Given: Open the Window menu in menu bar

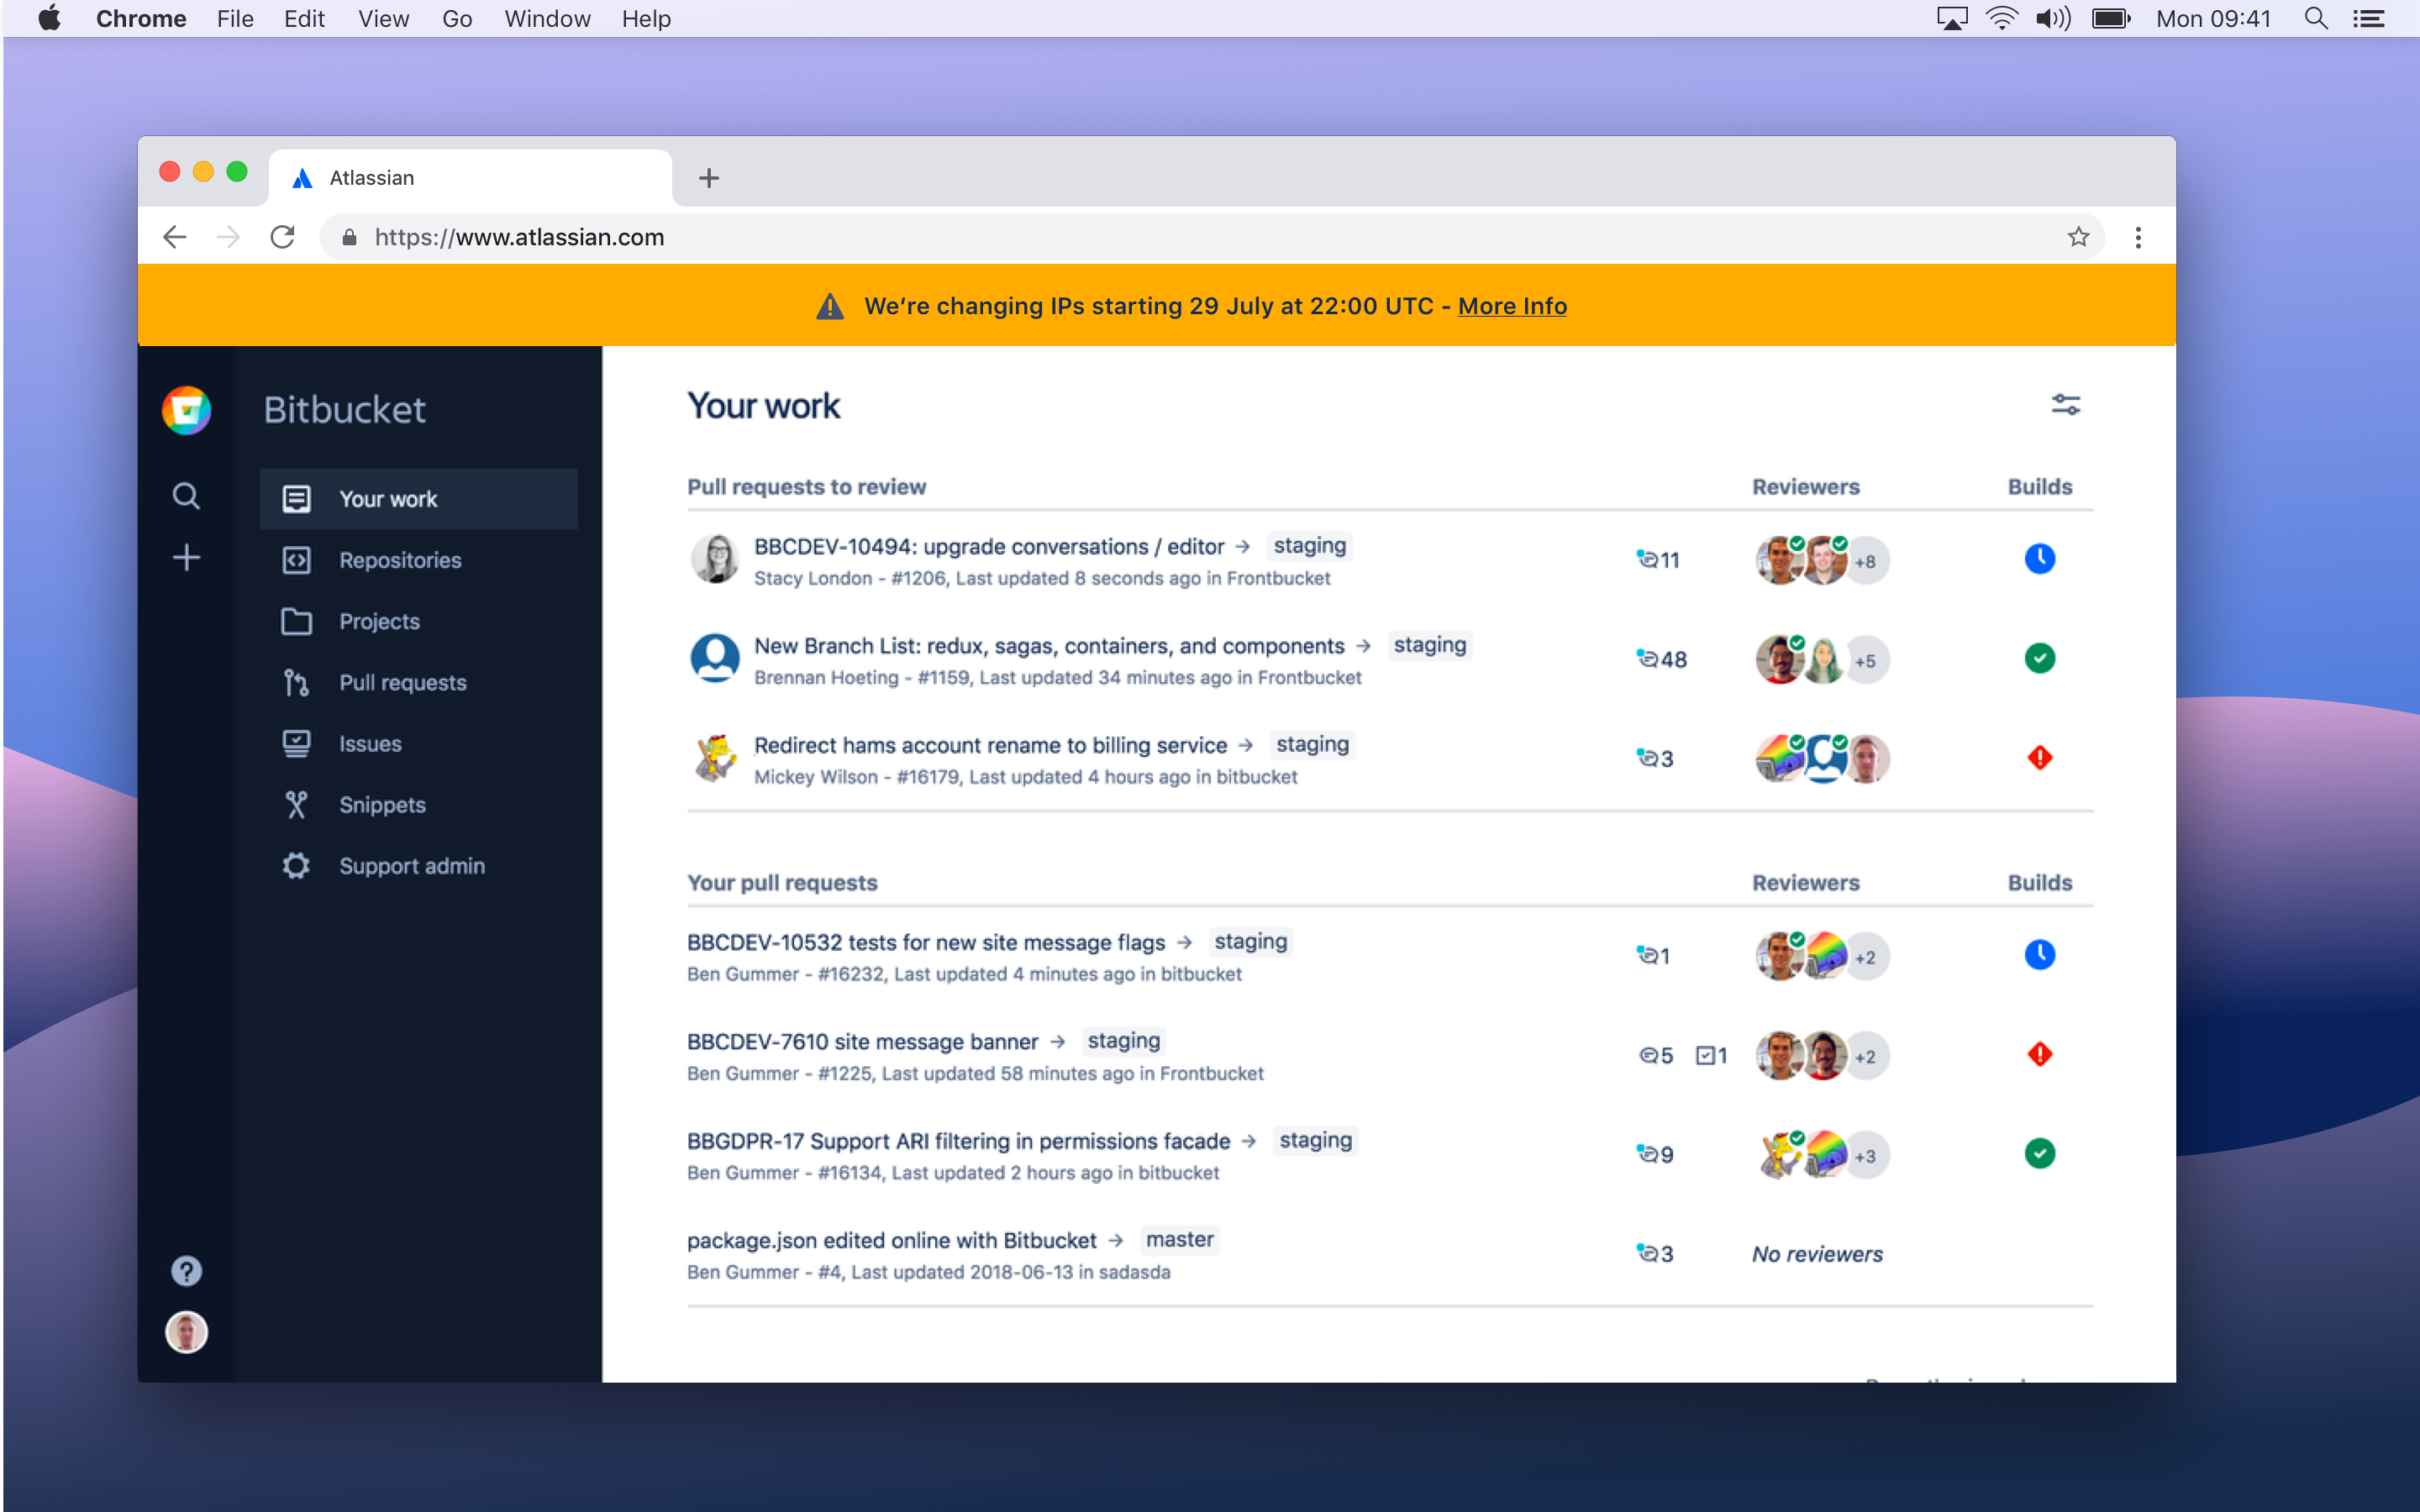Looking at the screenshot, I should [547, 18].
